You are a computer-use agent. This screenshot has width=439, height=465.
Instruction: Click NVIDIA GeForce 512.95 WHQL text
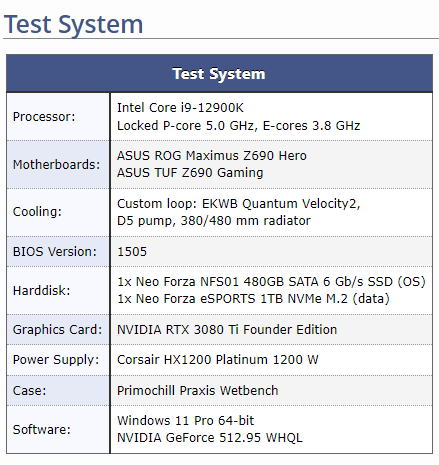(210, 438)
